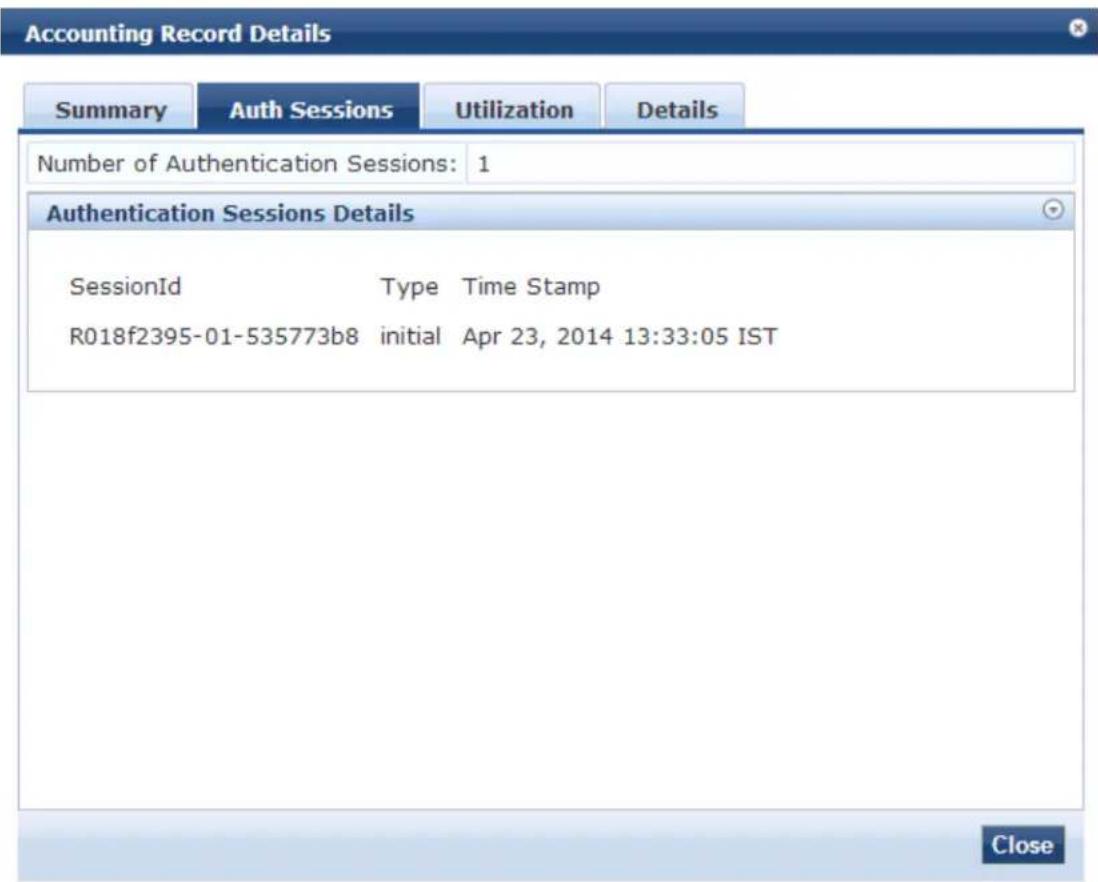Click the Time Stamp column header
1098x882 pixels.
(531, 287)
